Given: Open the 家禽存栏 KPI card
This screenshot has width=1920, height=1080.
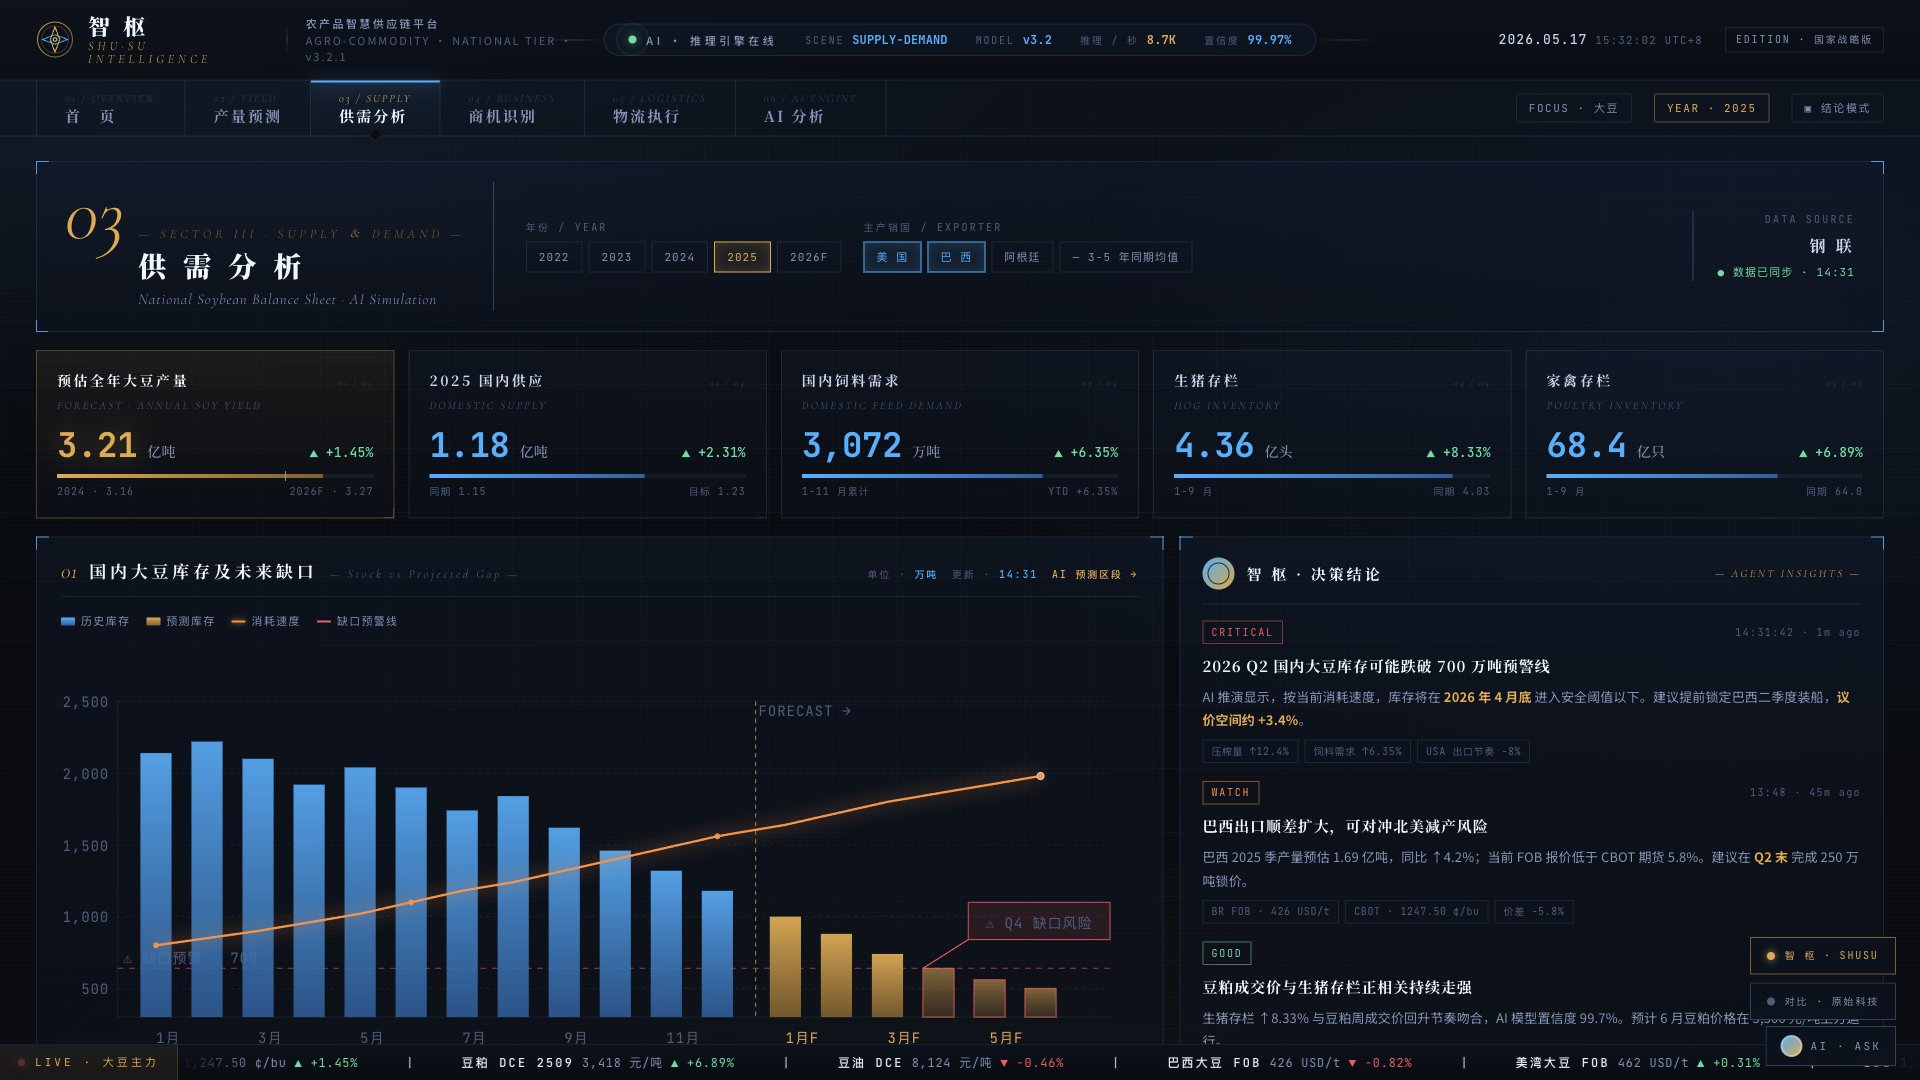Looking at the screenshot, I should pos(1704,434).
